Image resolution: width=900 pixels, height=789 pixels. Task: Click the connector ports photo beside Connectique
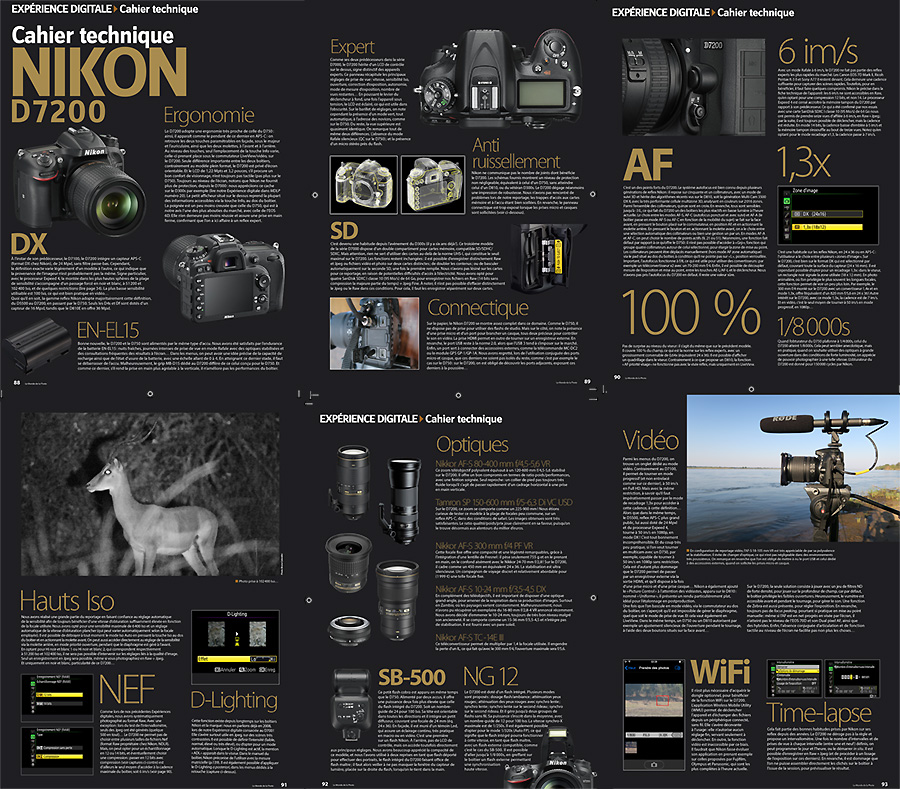pyautogui.click(x=374, y=333)
